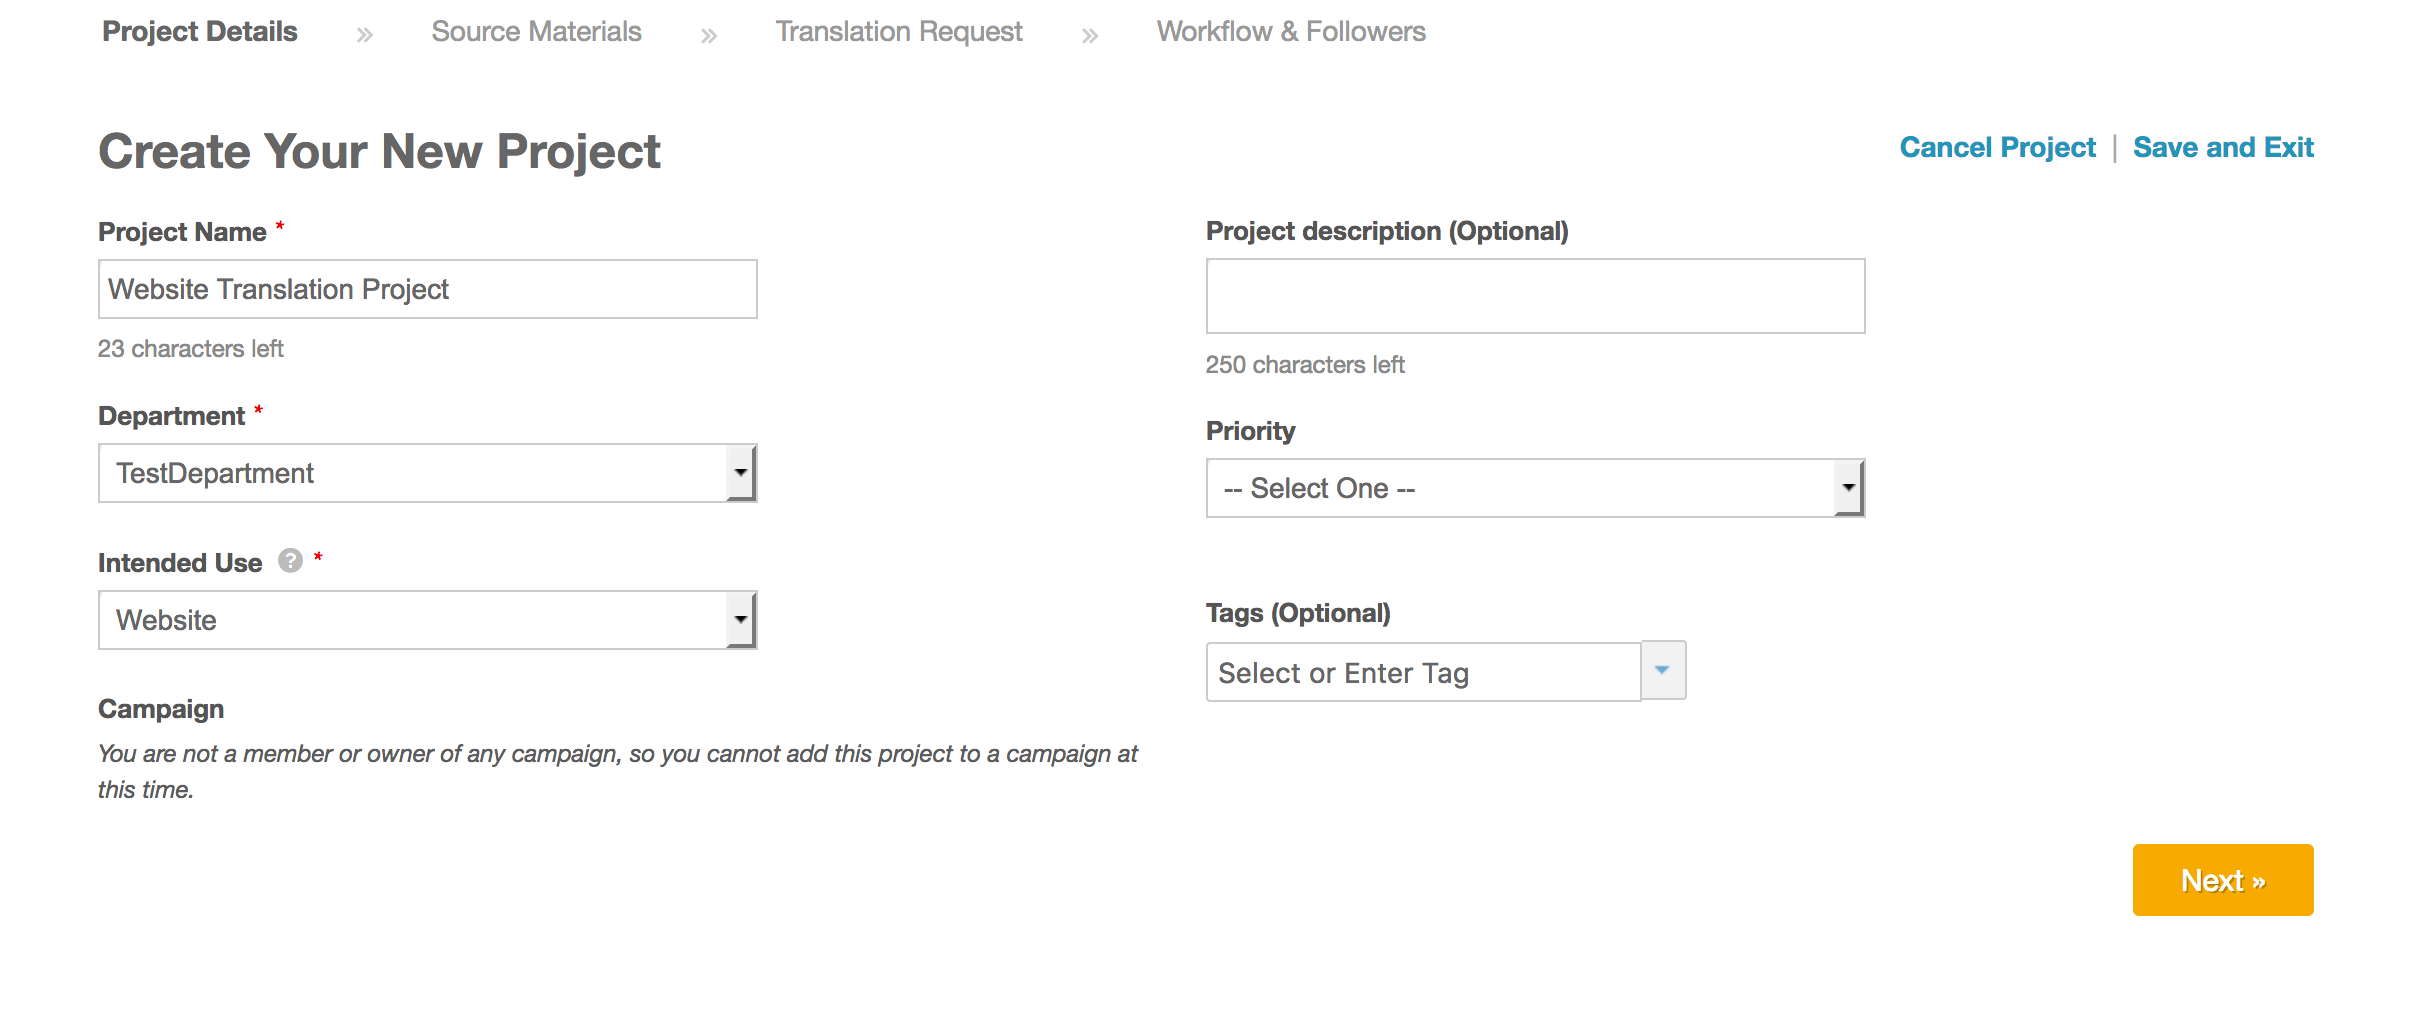Screen dimensions: 2423x1024
Task: Open the Translation Request step
Action: 899,32
